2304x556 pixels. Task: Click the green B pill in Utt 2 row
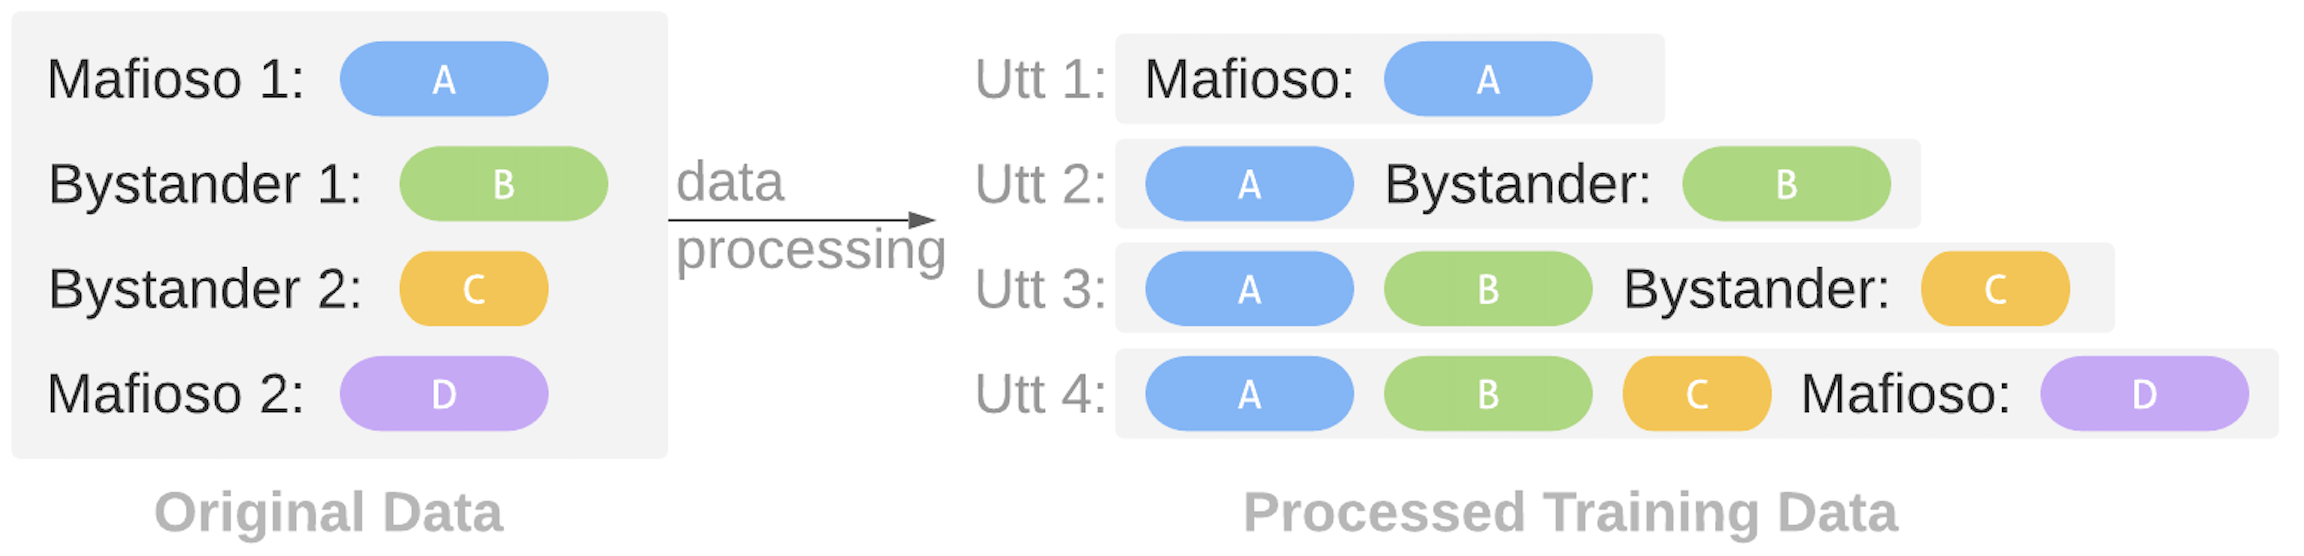(x=1785, y=184)
